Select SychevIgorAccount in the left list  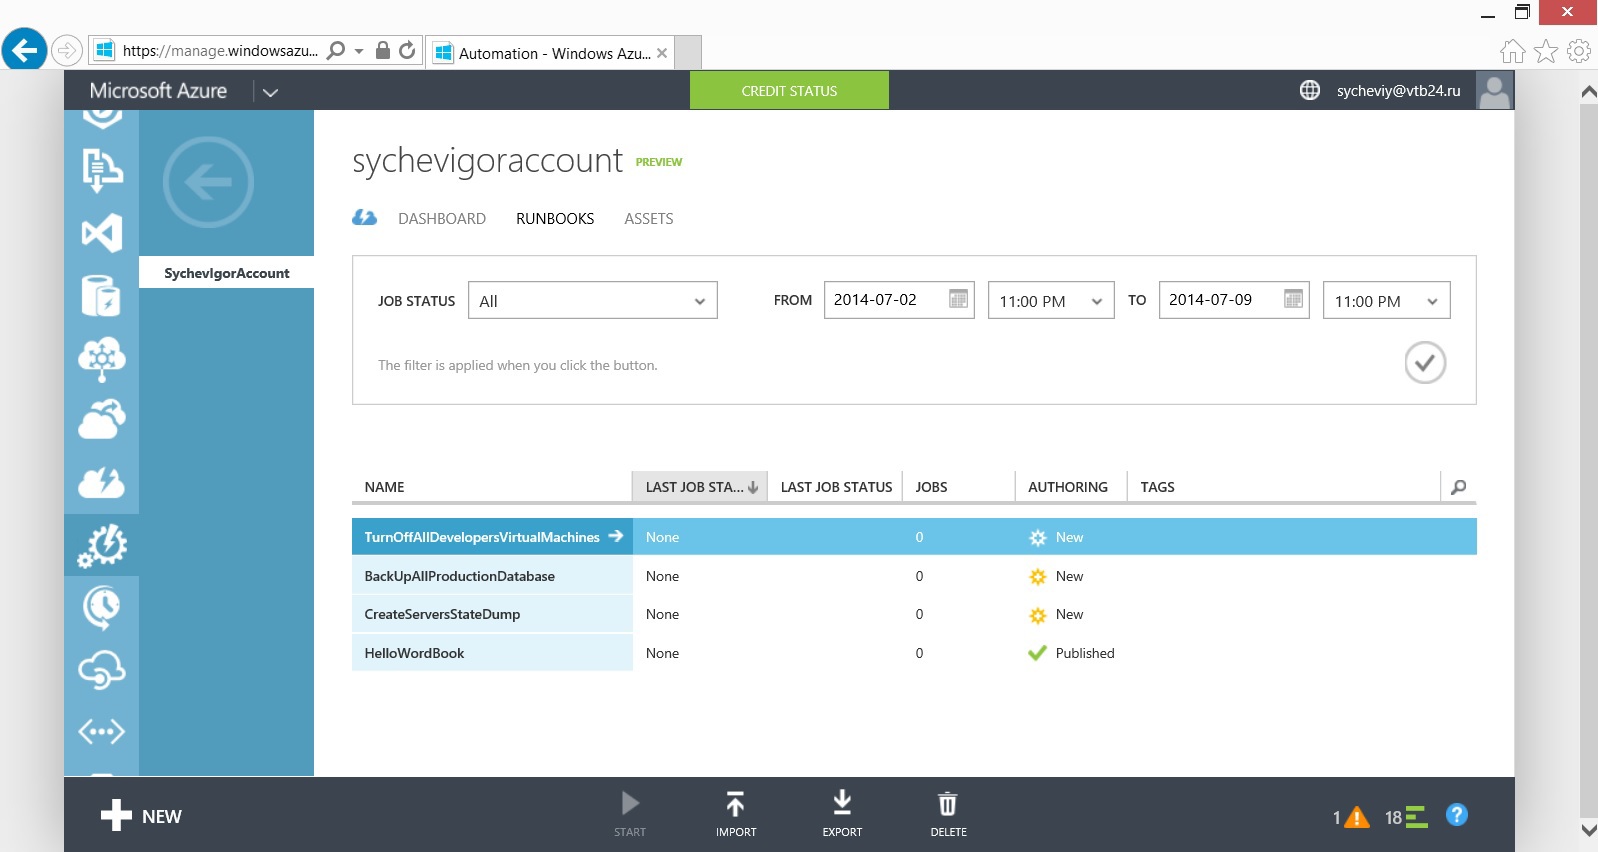(226, 273)
